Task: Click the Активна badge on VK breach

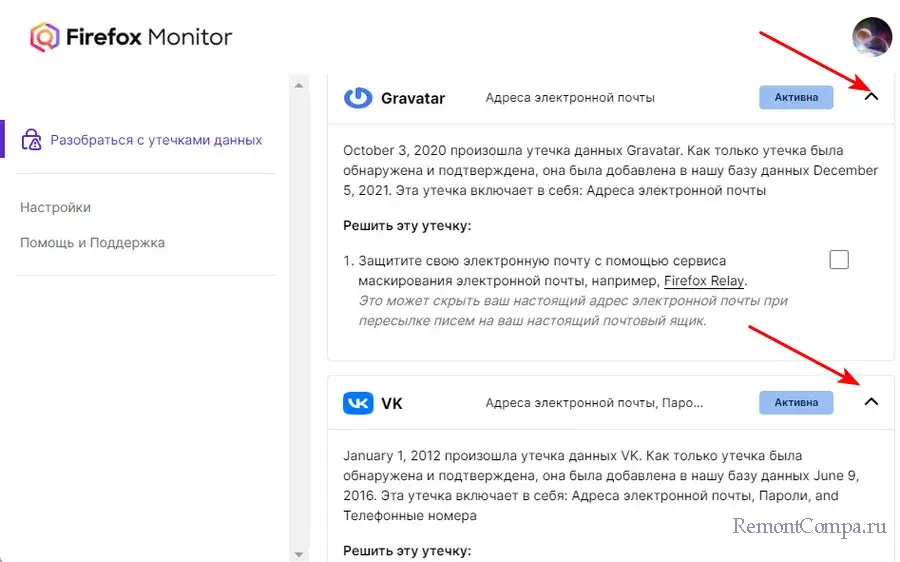Action: (796, 402)
